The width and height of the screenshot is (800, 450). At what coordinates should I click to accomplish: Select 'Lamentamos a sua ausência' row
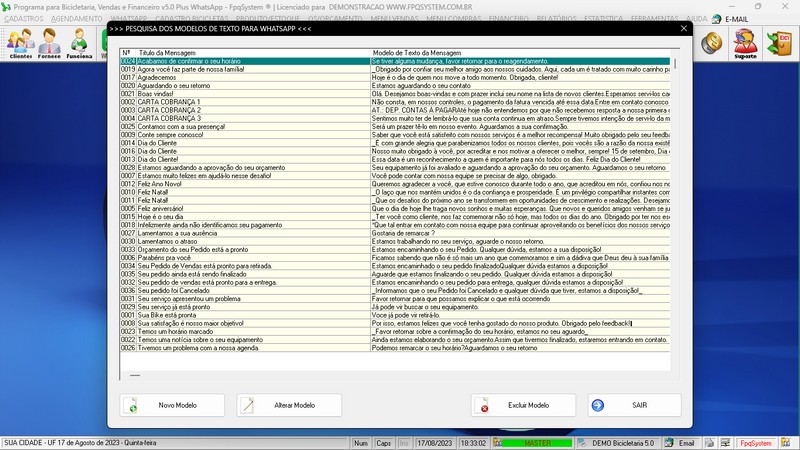tap(395, 233)
